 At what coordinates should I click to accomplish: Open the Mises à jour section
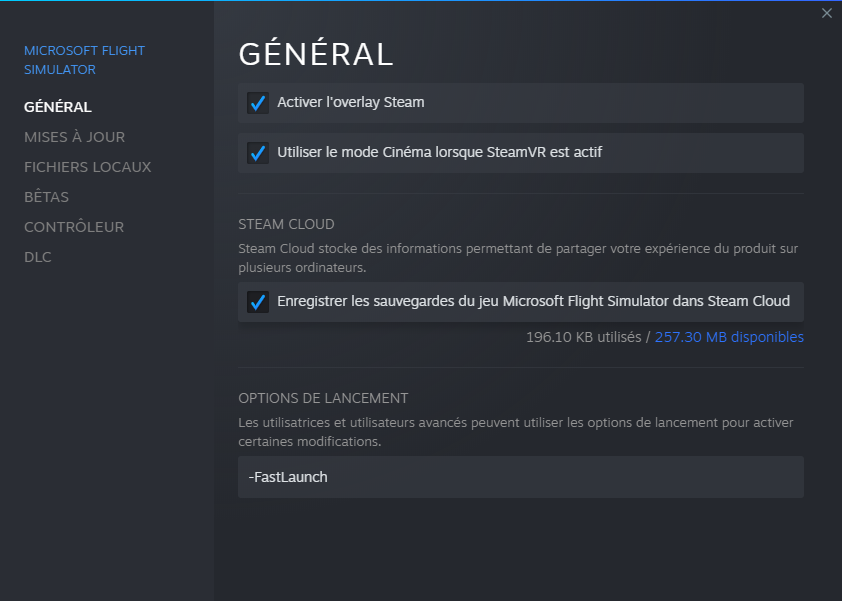(x=74, y=137)
